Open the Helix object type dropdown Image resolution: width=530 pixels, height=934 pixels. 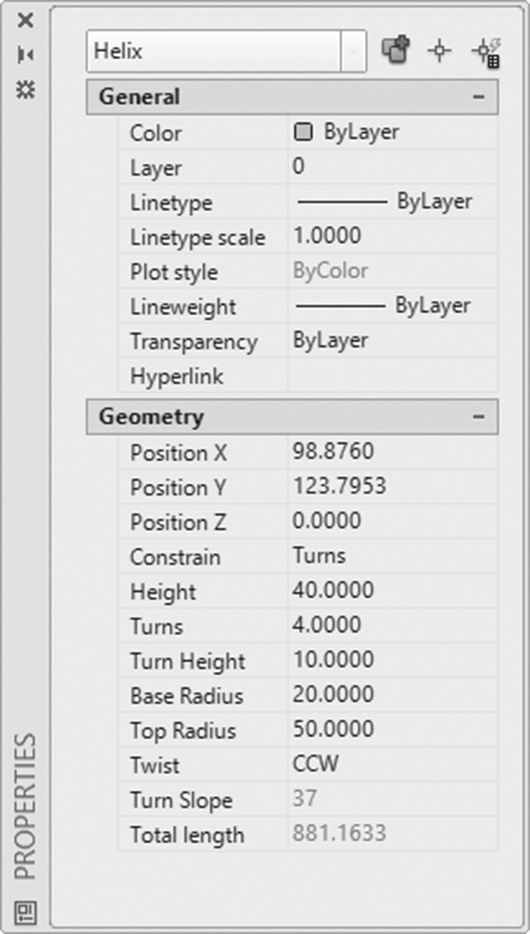click(x=353, y=51)
